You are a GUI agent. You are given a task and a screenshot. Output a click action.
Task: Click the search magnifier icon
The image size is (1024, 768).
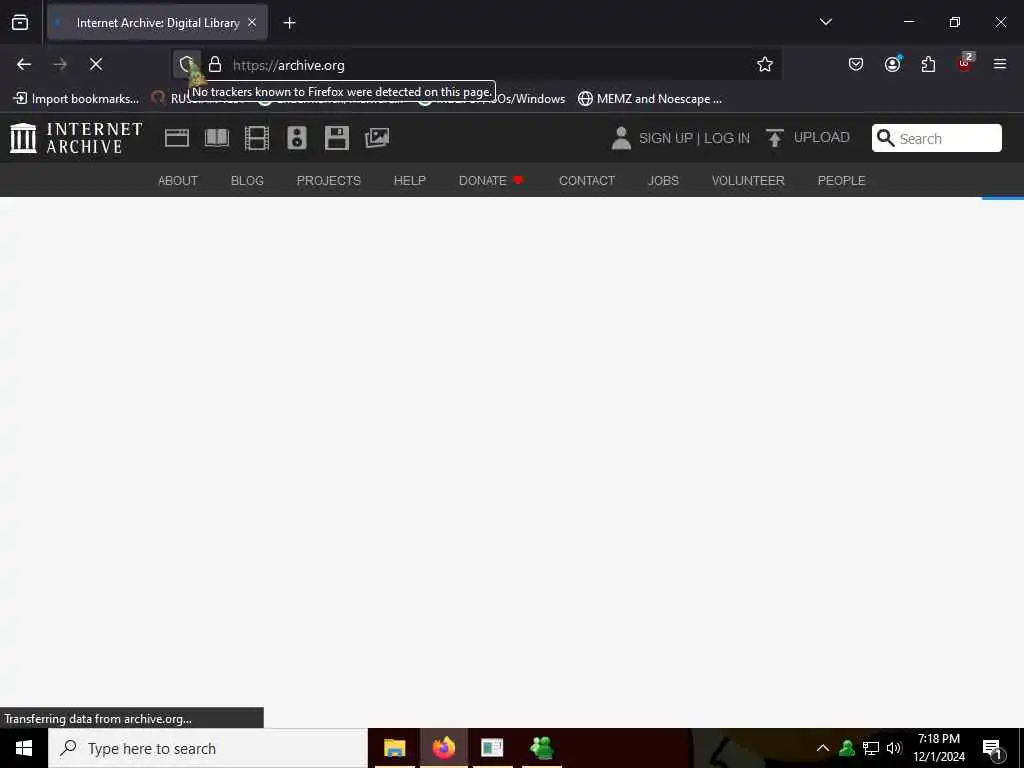pyautogui.click(x=886, y=138)
